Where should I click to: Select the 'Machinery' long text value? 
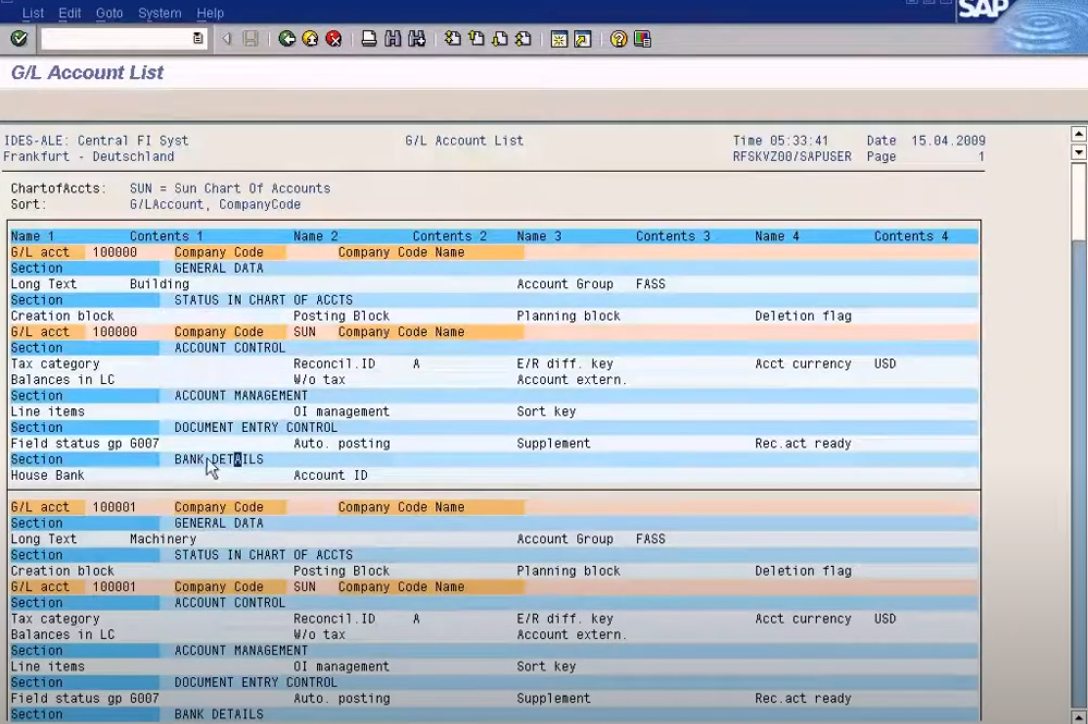(163, 539)
